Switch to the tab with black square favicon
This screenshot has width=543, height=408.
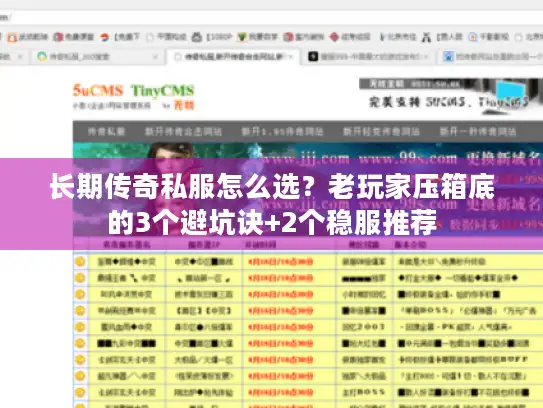369,56
